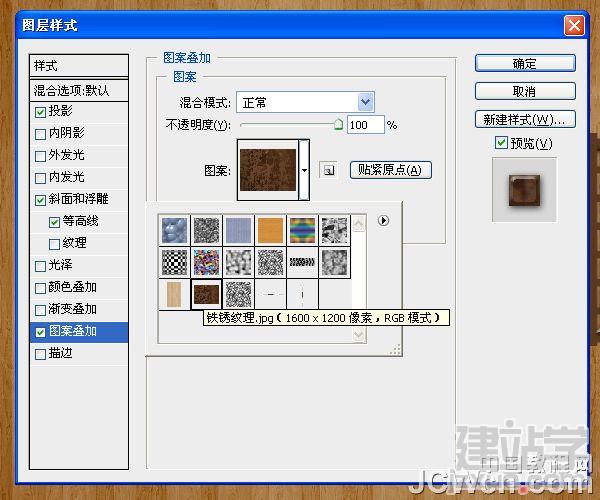Toggle the 等高线 contour checkbox

click(x=54, y=222)
